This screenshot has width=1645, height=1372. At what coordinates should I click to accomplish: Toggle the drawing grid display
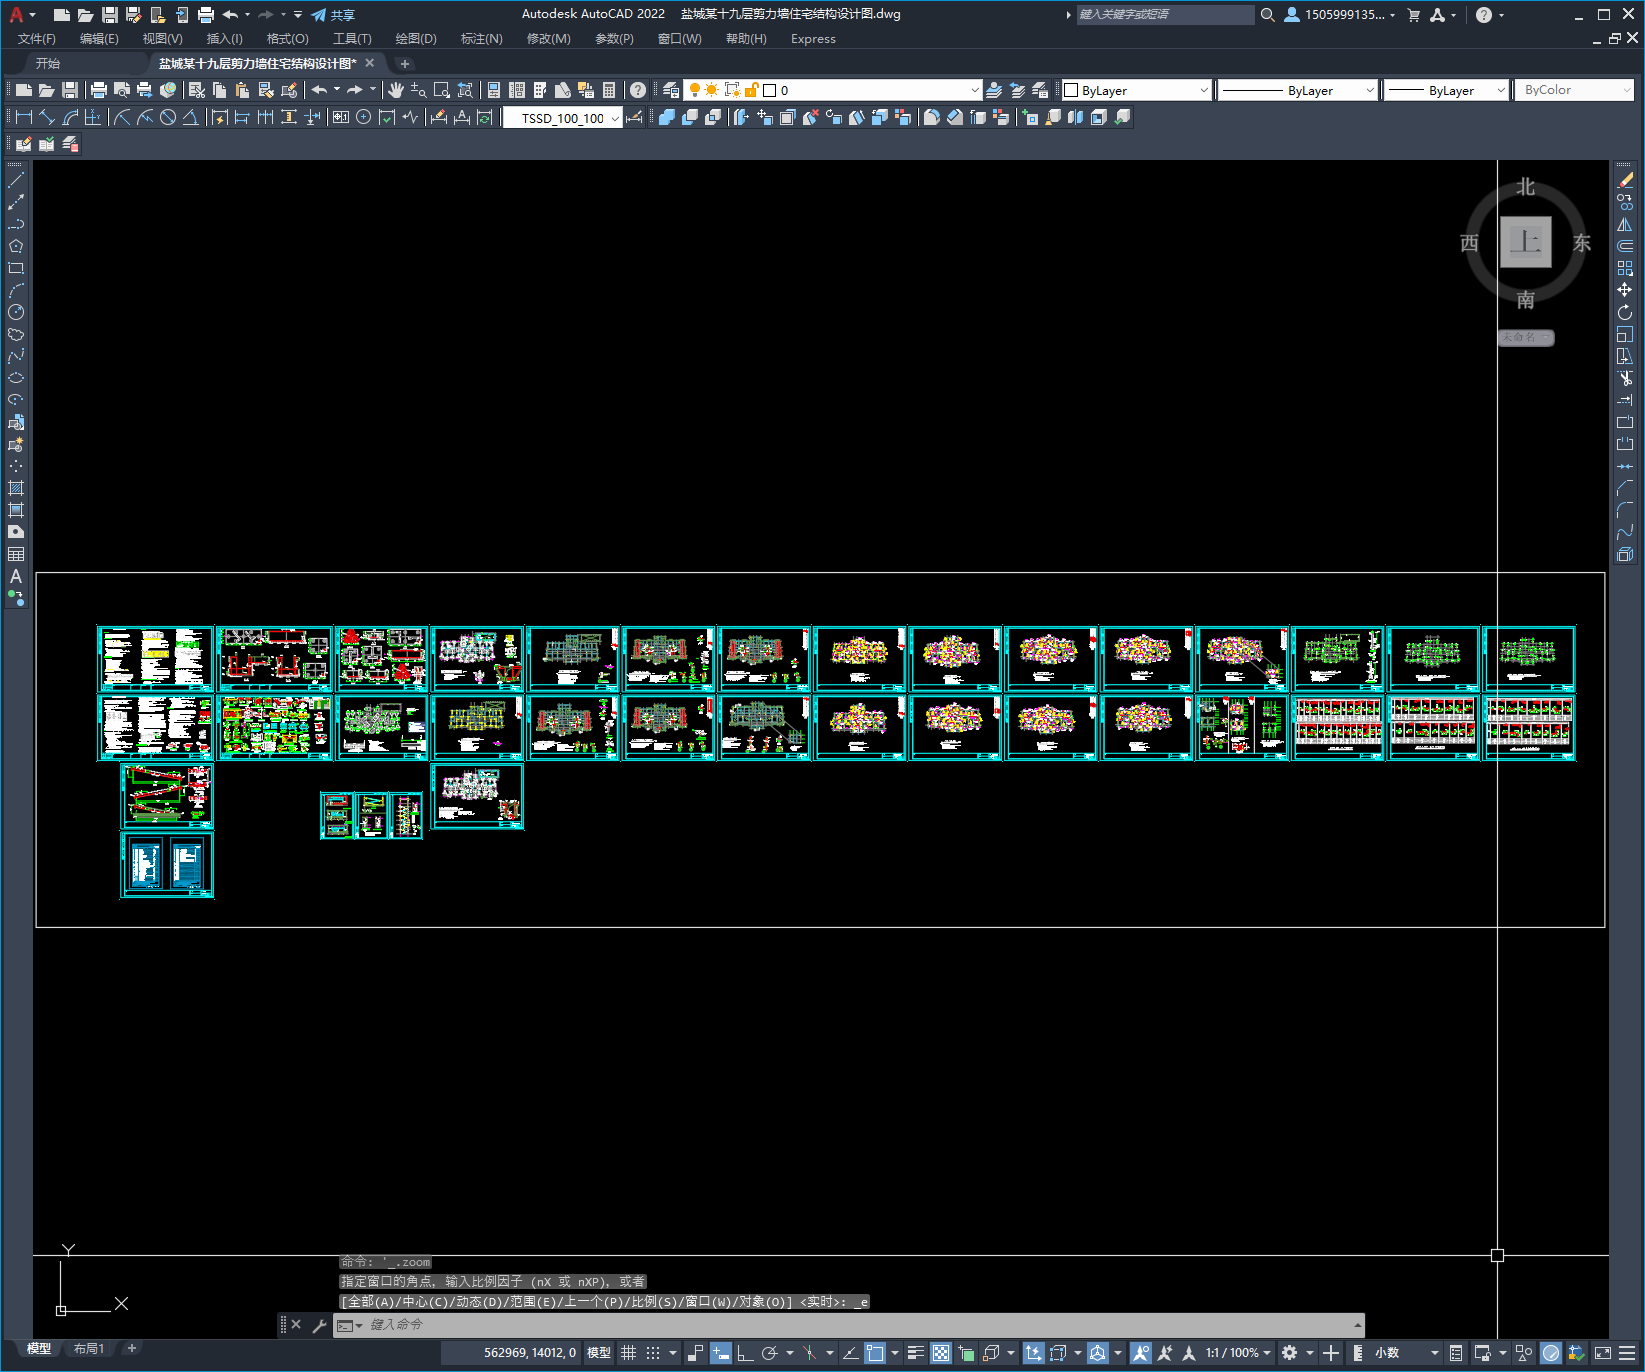coord(629,1353)
